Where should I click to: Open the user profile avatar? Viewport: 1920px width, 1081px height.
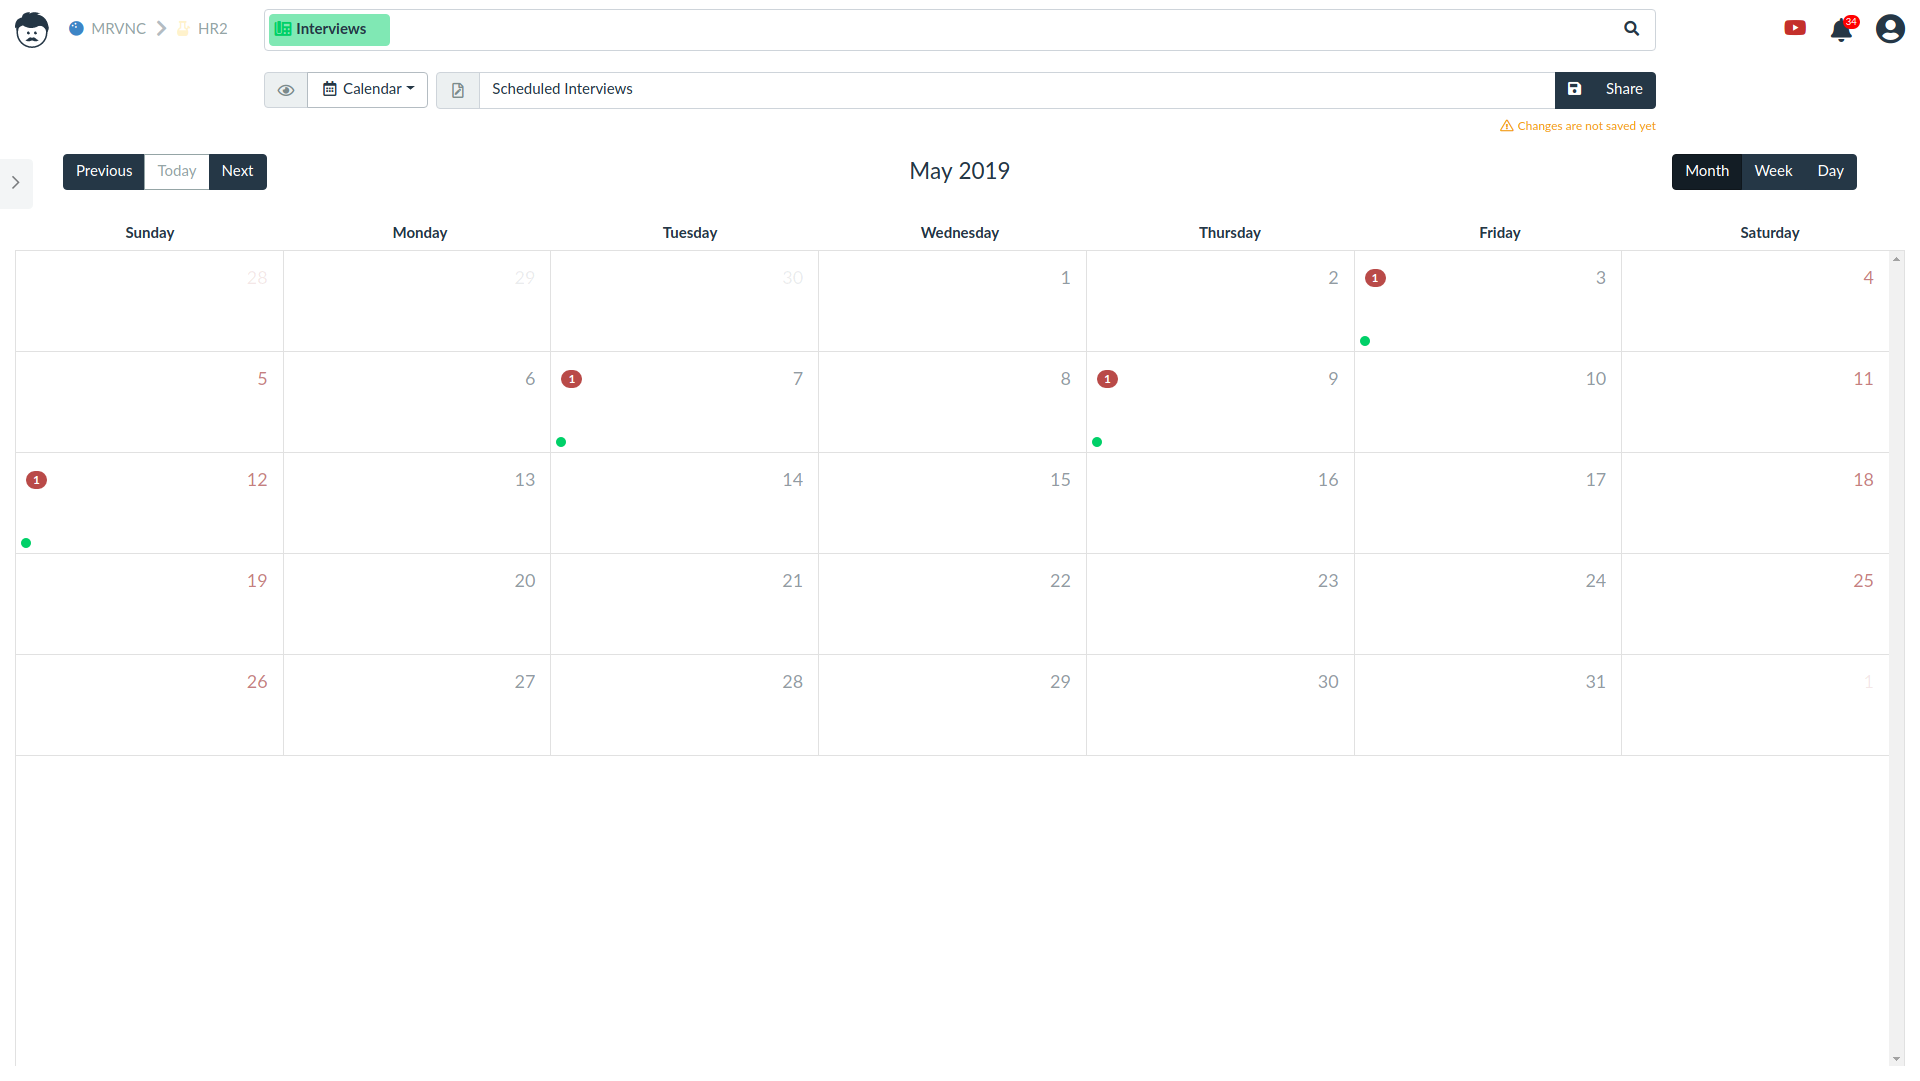click(x=1889, y=29)
